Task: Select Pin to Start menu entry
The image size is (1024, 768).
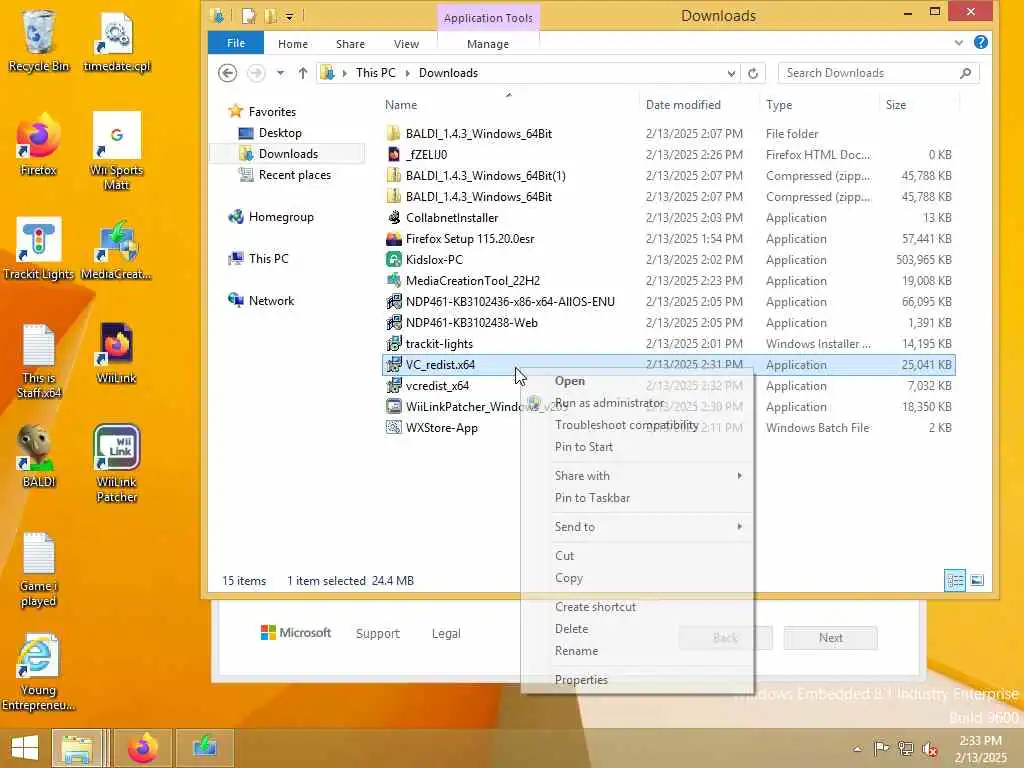Action: click(x=637, y=447)
